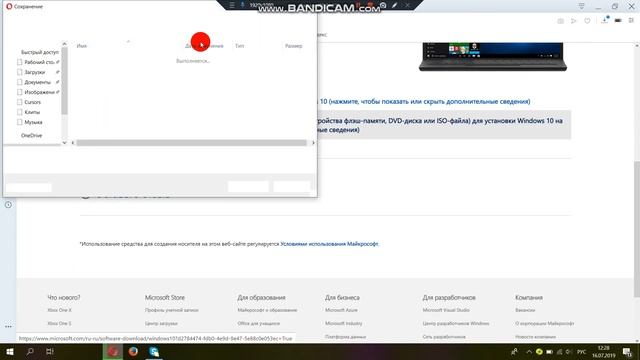Viewport: 640px width, 360px height.
Task: Click the file list horizontal scrollbar thumb
Action: pyautogui.click(x=191, y=143)
